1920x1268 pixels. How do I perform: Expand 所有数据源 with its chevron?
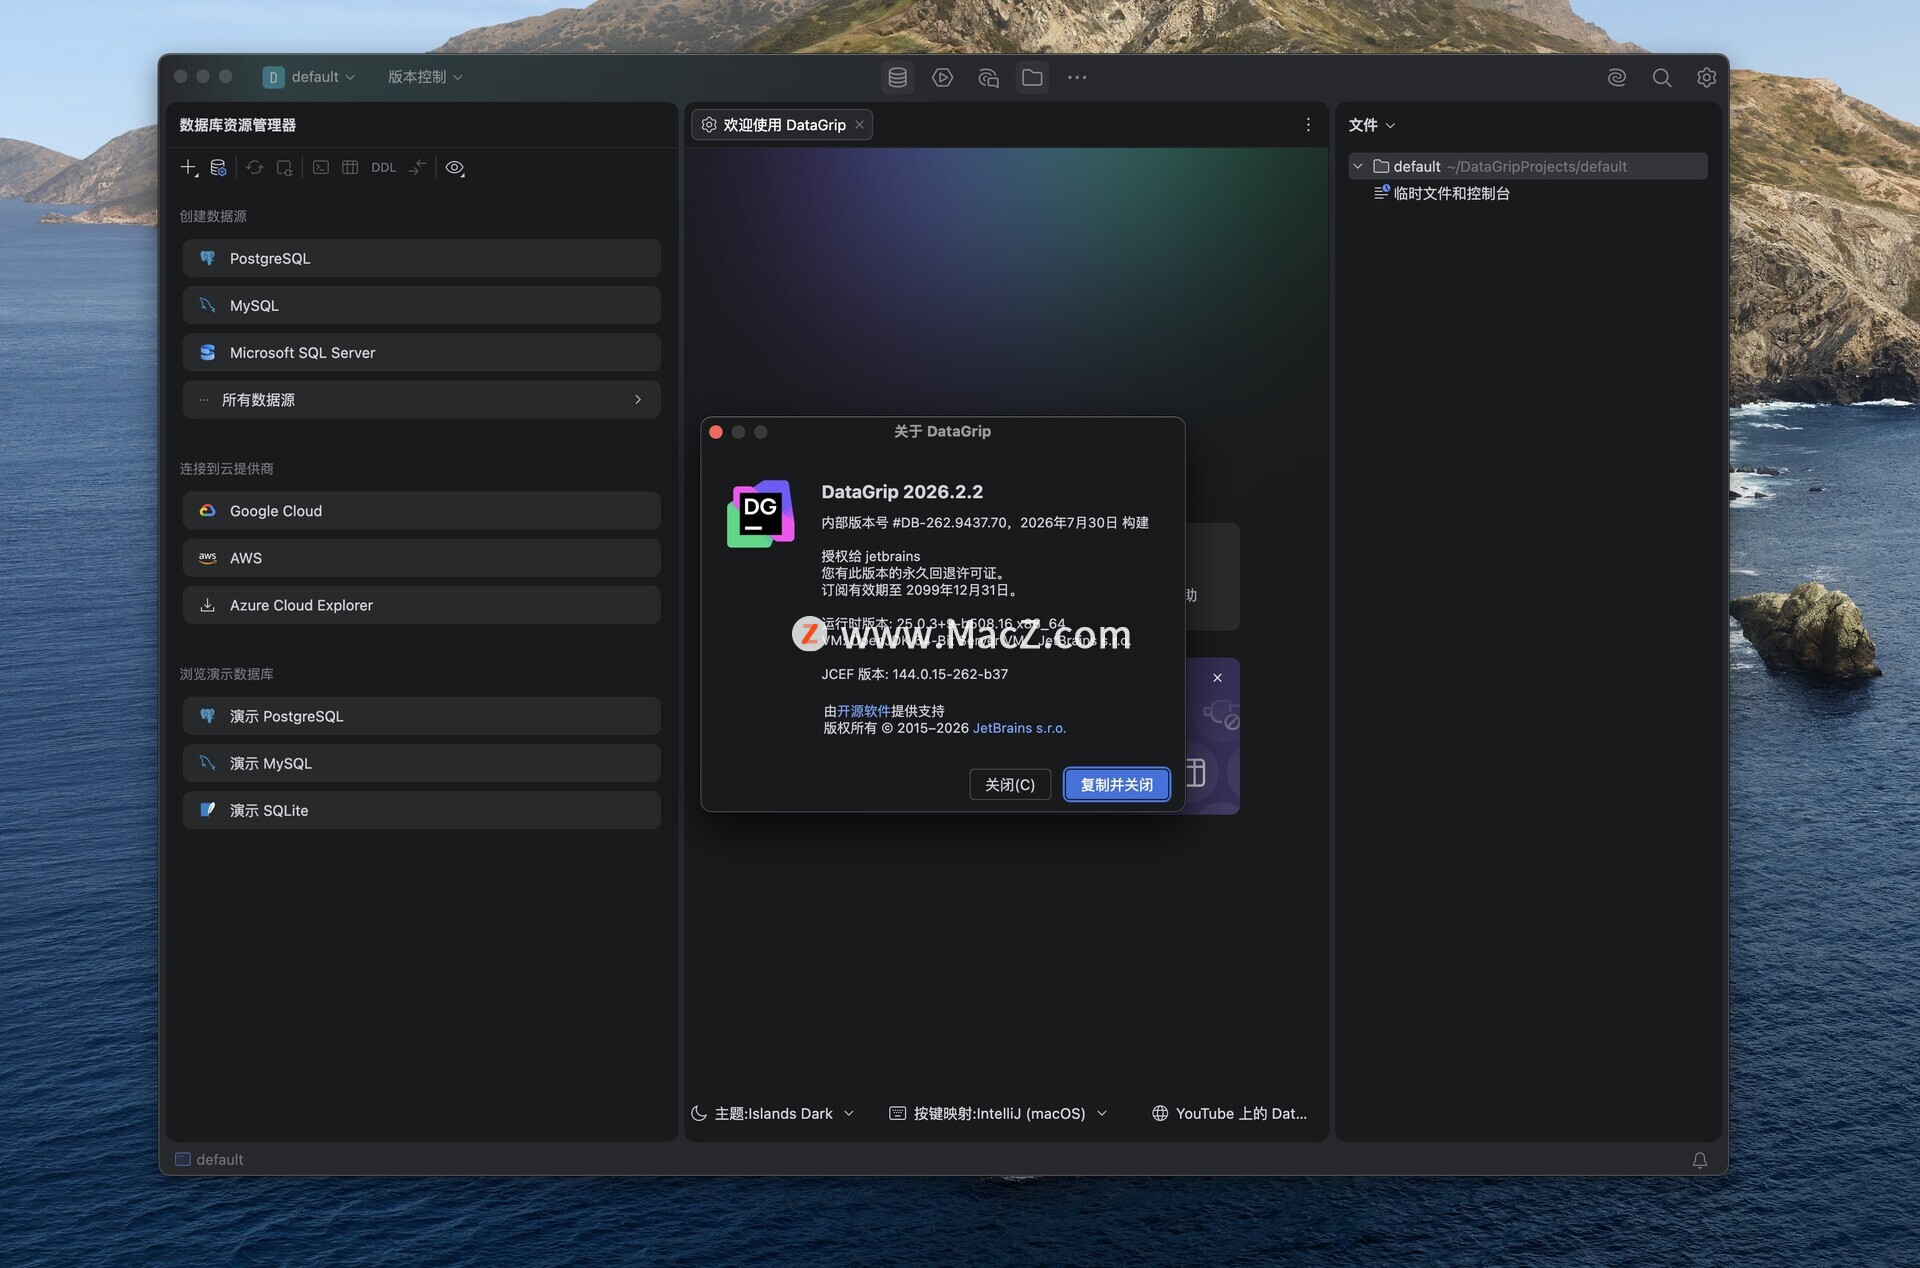coord(638,400)
